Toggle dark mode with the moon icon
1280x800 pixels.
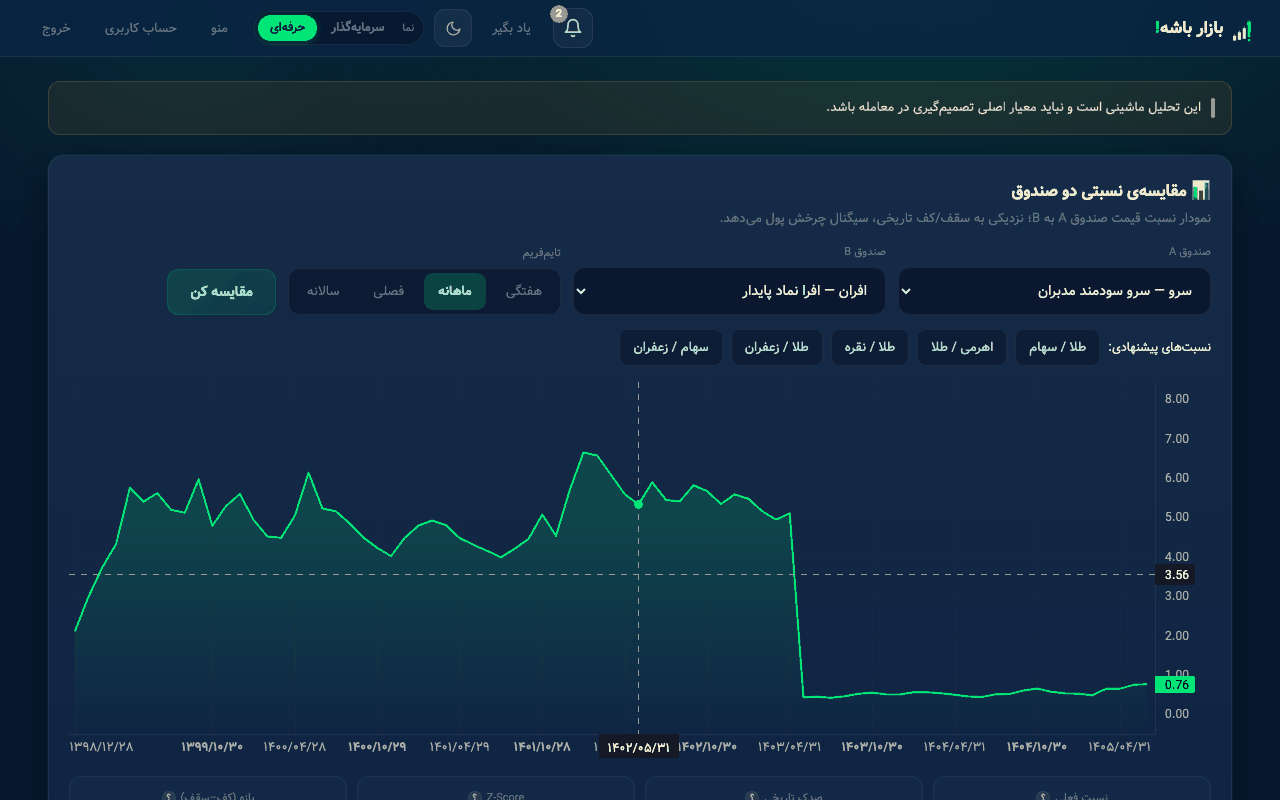tap(453, 28)
